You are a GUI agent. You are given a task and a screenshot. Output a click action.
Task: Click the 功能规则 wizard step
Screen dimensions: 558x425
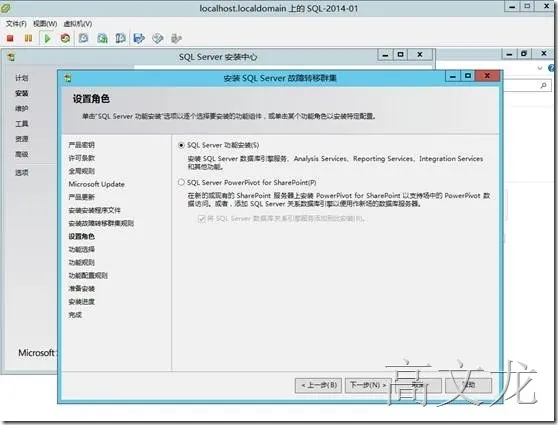point(81,263)
